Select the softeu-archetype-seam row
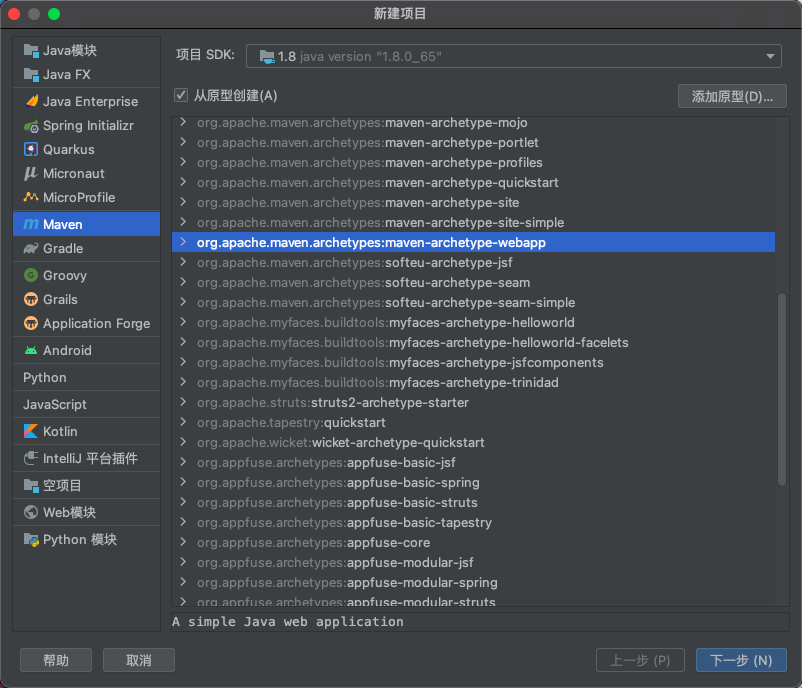 tap(473, 282)
